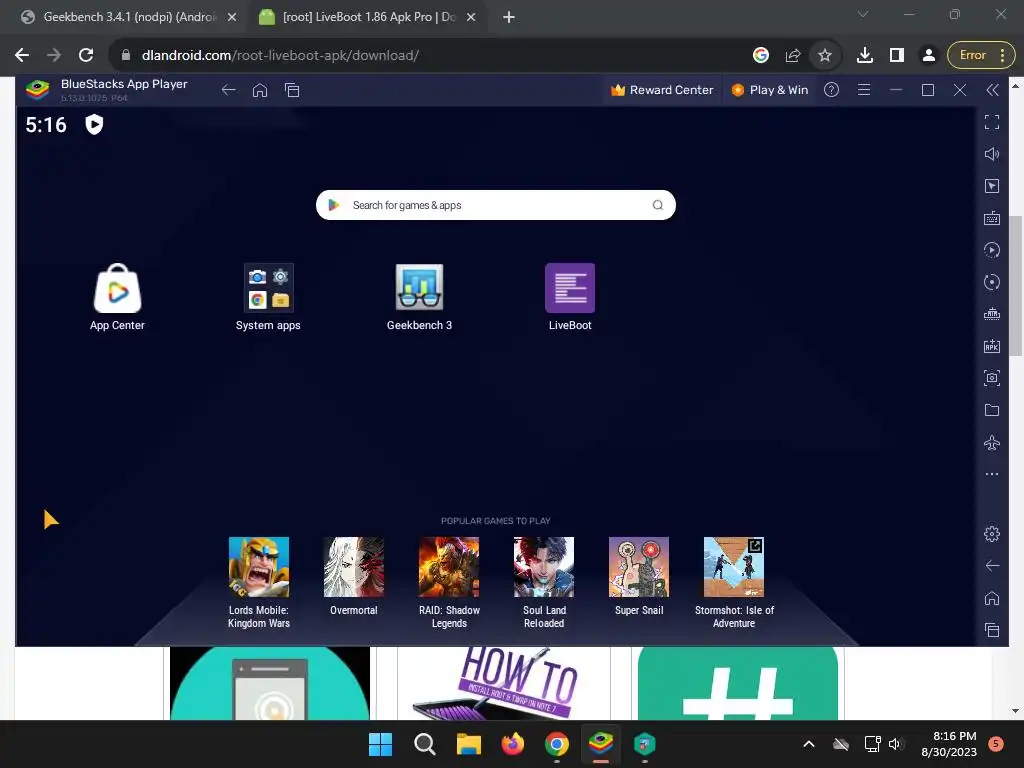Open Play & Win

pyautogui.click(x=770, y=90)
